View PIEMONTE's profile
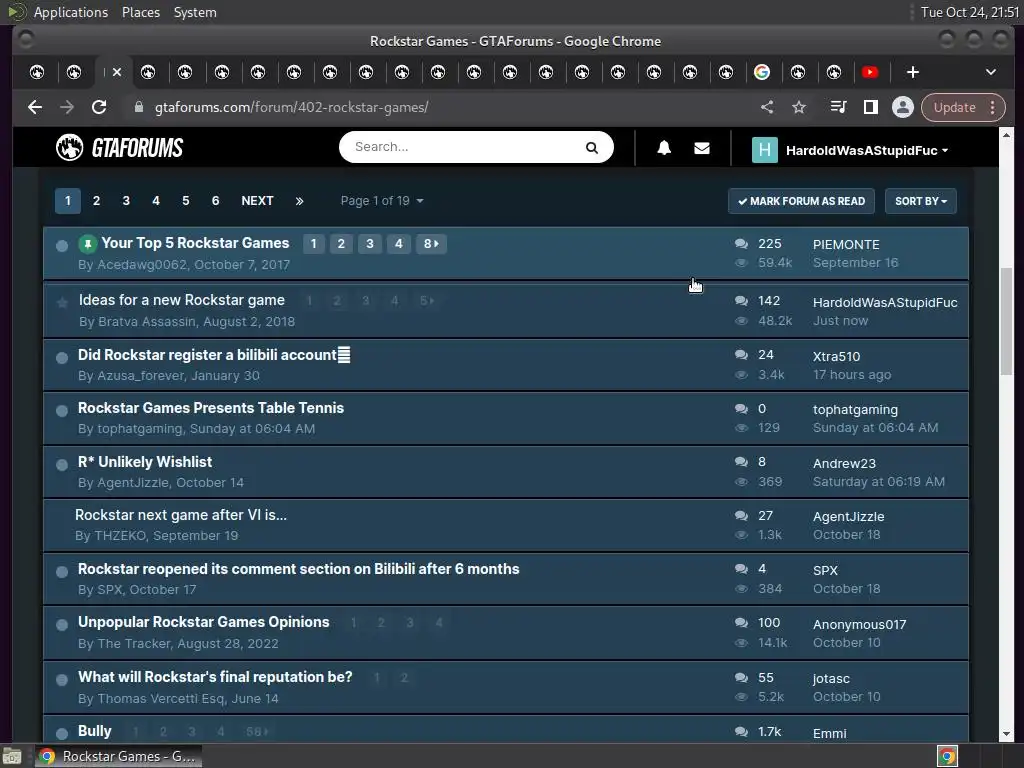The width and height of the screenshot is (1024, 768). [x=846, y=244]
